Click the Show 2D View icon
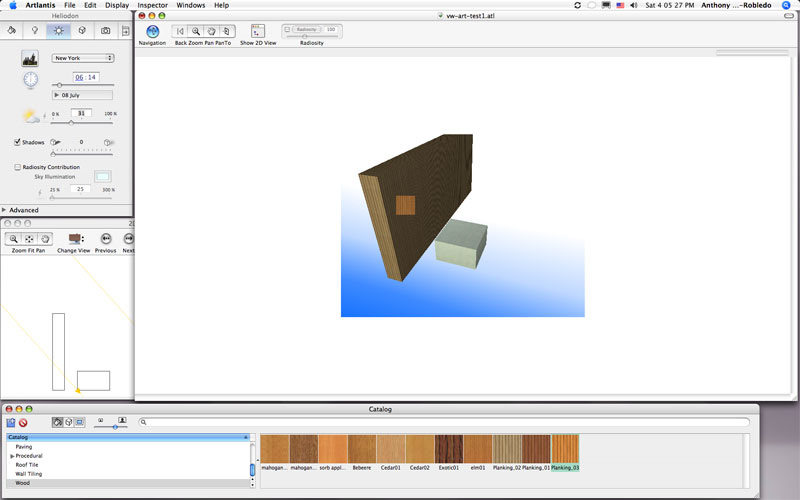 (x=257, y=31)
